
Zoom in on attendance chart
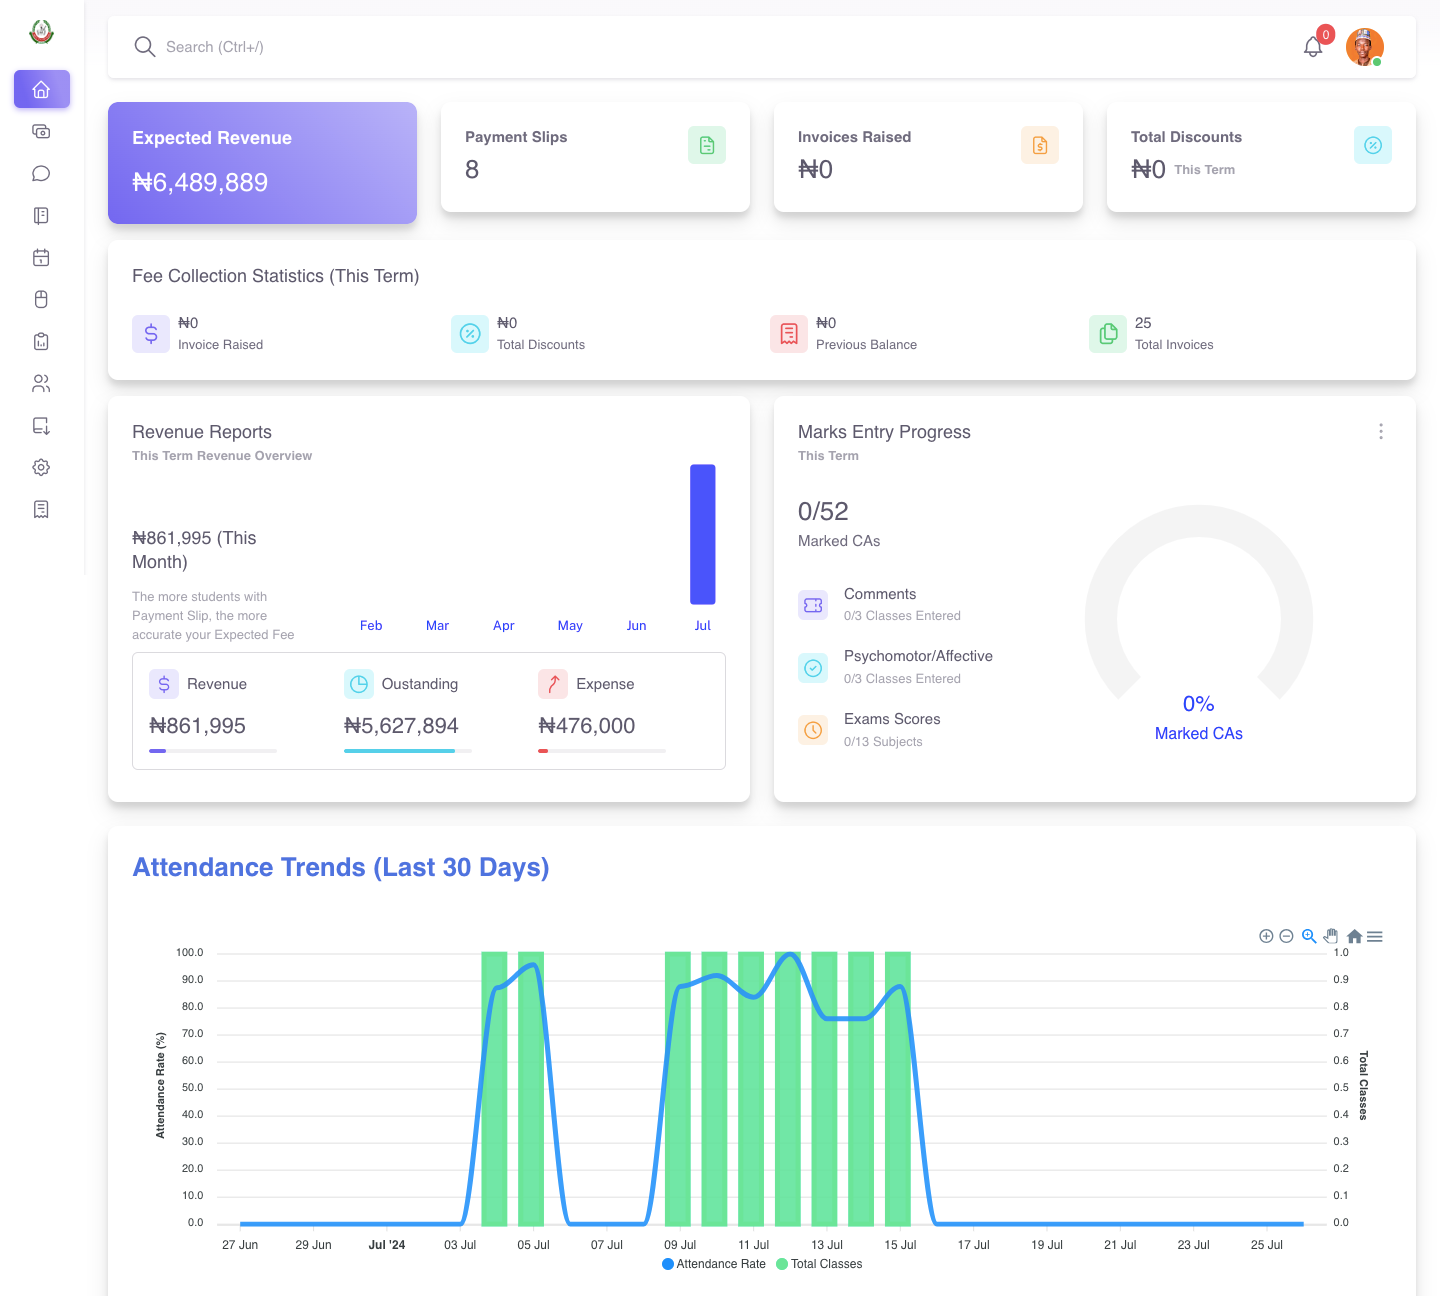pyautogui.click(x=1266, y=936)
